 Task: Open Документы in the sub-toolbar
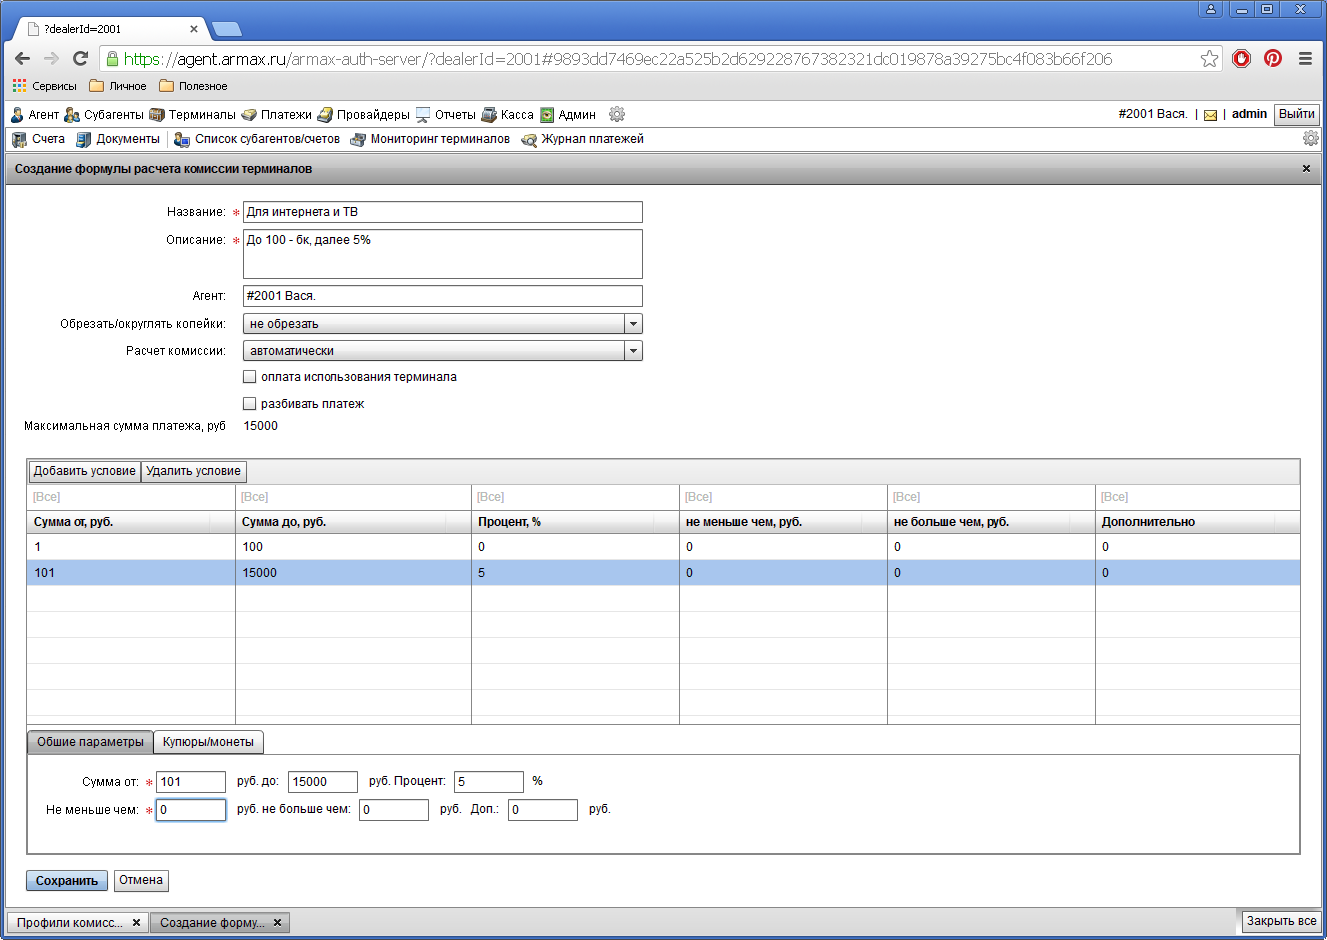(118, 139)
